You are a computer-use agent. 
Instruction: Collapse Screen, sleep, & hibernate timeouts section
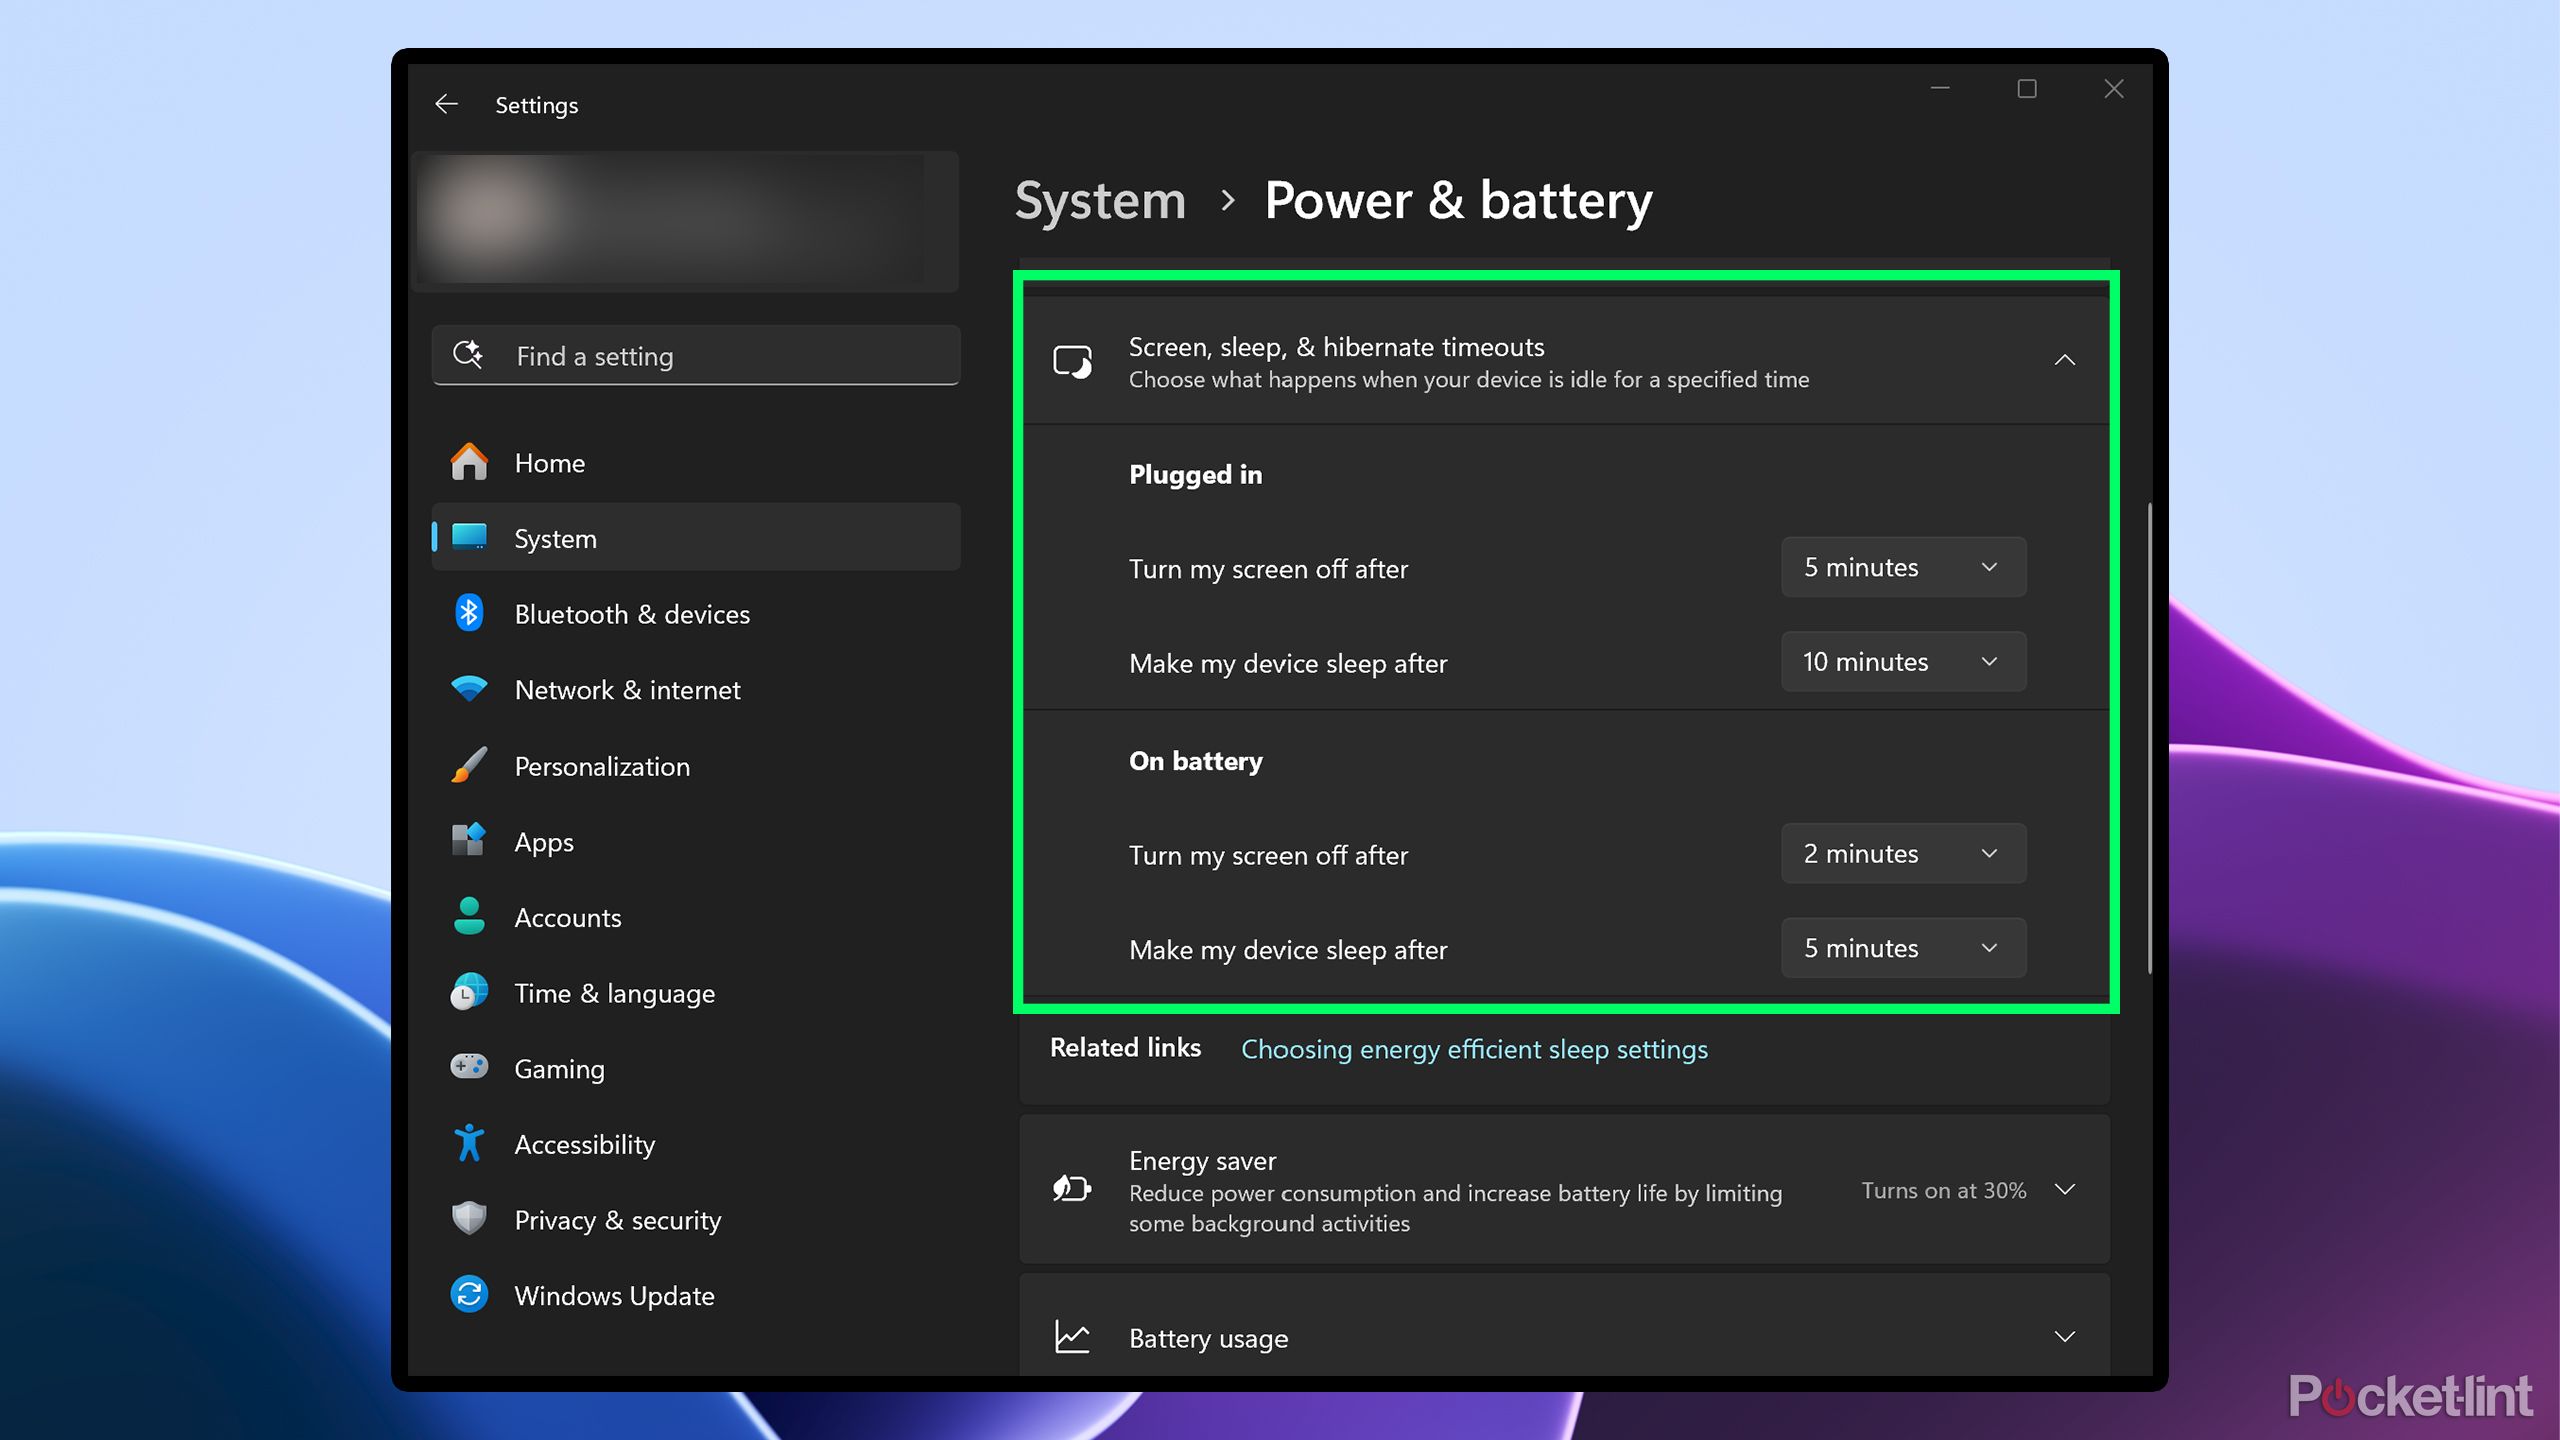tap(2065, 361)
